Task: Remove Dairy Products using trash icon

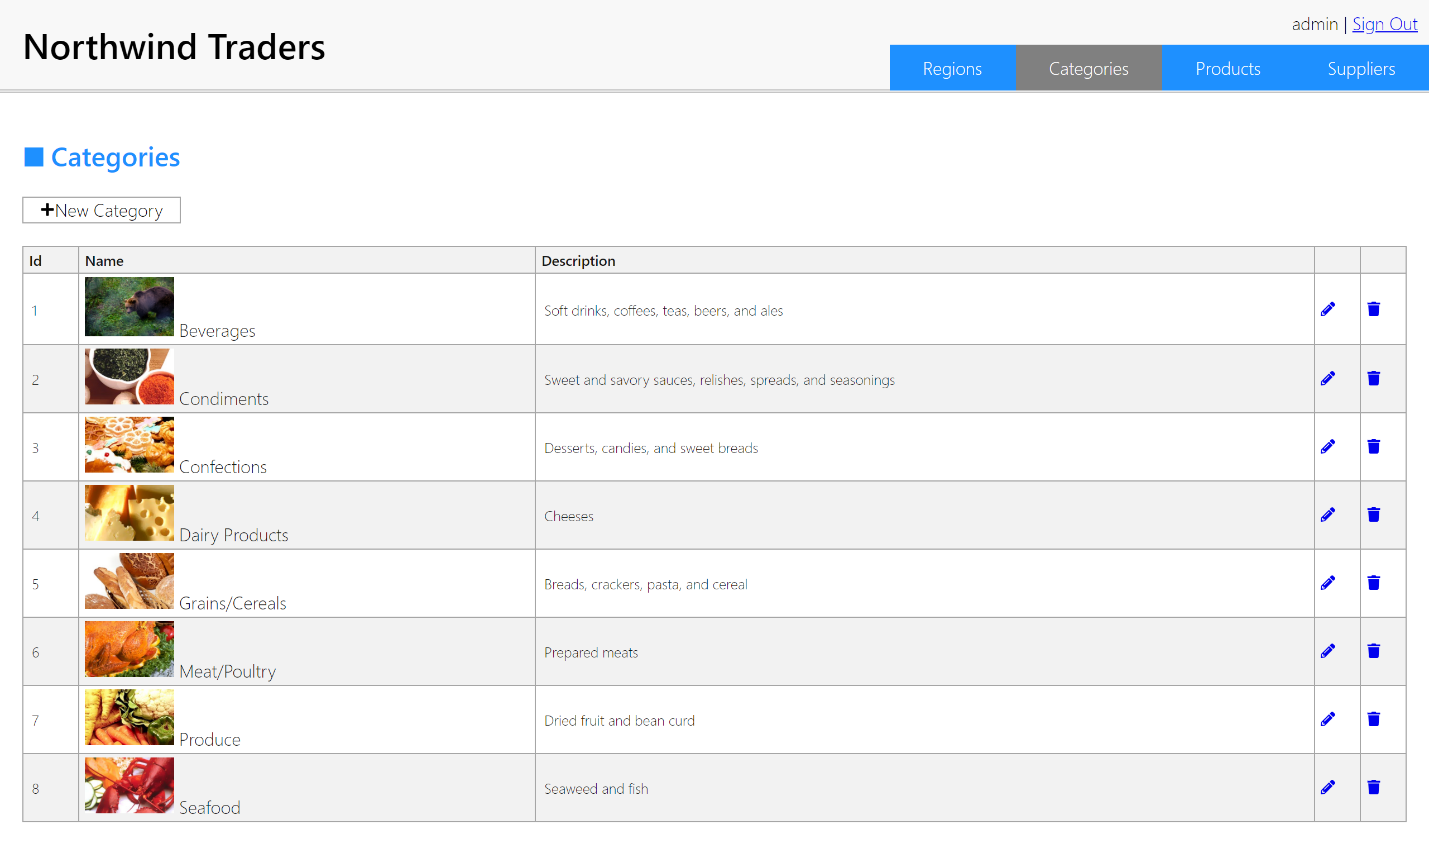Action: [1374, 514]
